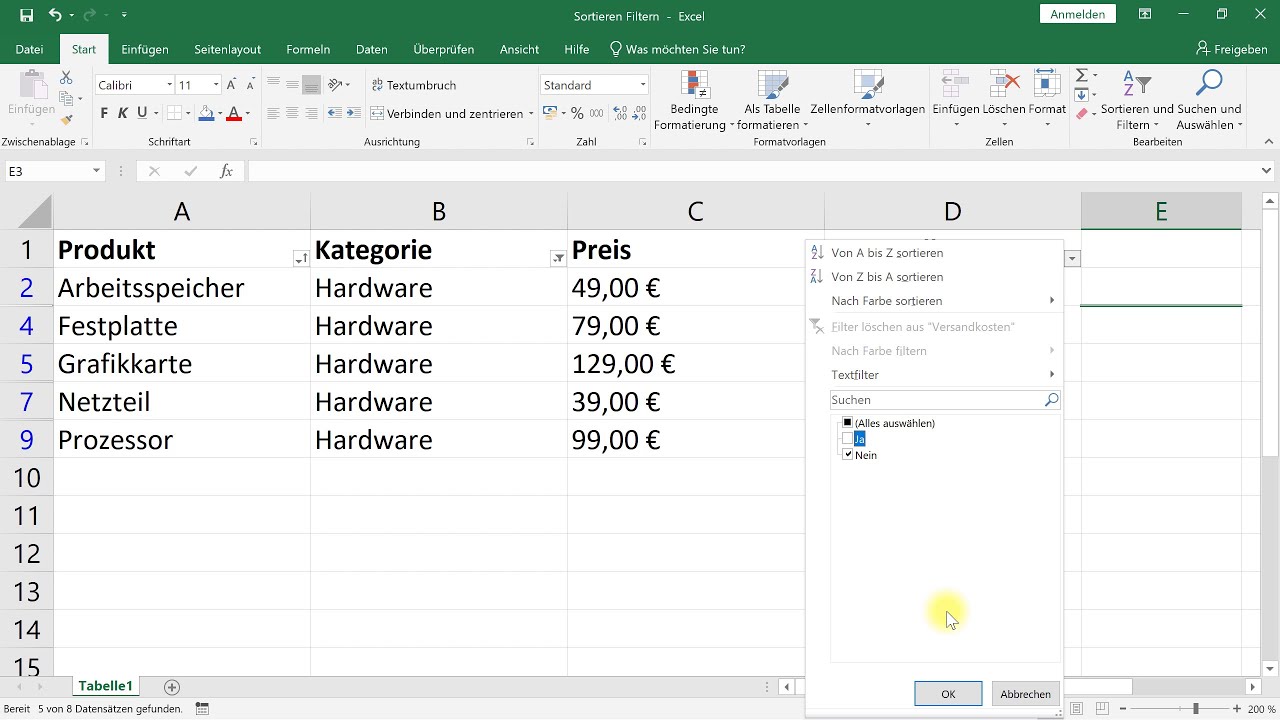The height and width of the screenshot is (720, 1280).
Task: Apply fill color with paint bucket icon
Action: (206, 113)
